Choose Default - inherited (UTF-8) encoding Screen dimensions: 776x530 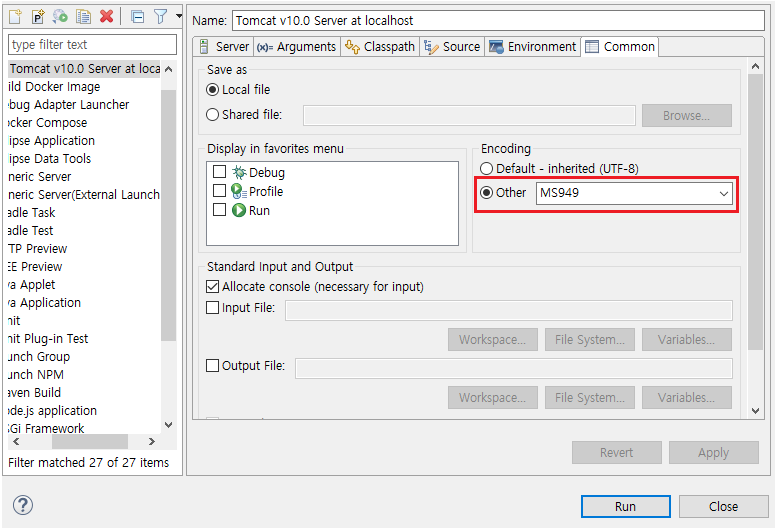point(486,169)
